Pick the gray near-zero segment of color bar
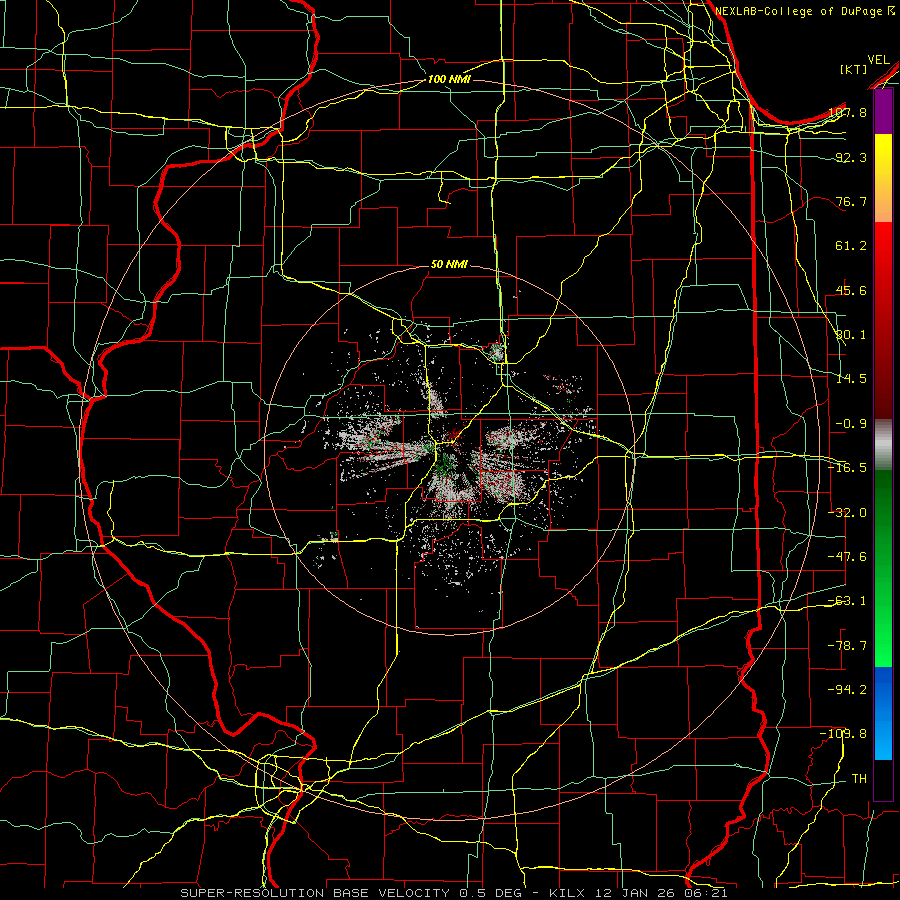This screenshot has height=900, width=900. [883, 445]
